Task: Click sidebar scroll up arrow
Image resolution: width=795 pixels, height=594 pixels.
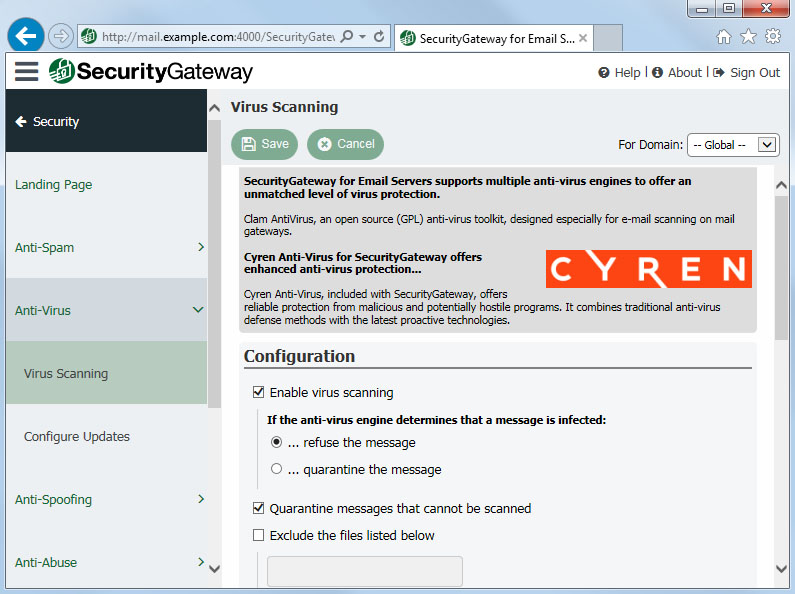Action: click(x=214, y=108)
